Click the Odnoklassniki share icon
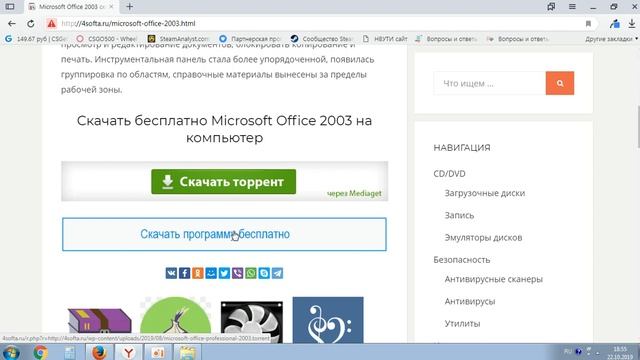 (x=198, y=273)
